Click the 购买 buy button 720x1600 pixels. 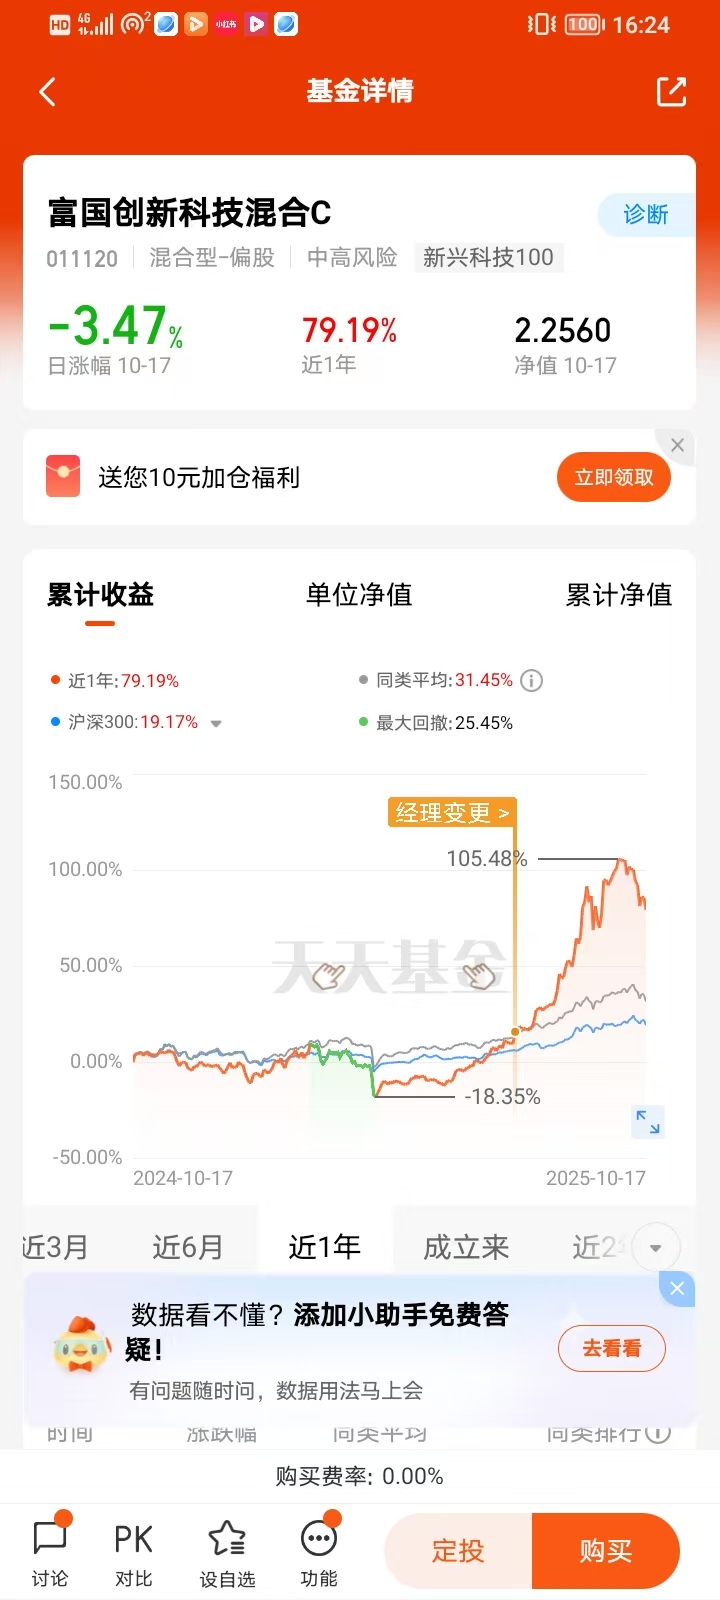606,1551
